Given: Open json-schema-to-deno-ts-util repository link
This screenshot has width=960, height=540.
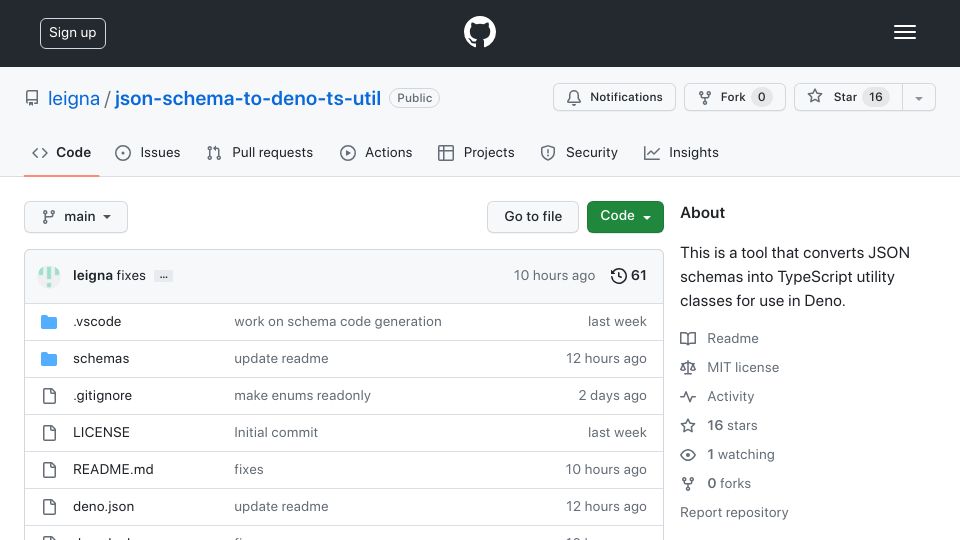Looking at the screenshot, I should [247, 98].
